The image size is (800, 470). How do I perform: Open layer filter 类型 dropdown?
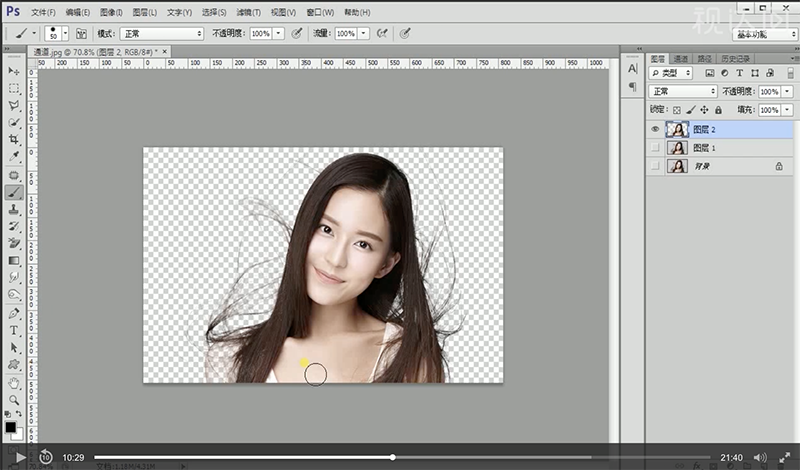(x=670, y=73)
